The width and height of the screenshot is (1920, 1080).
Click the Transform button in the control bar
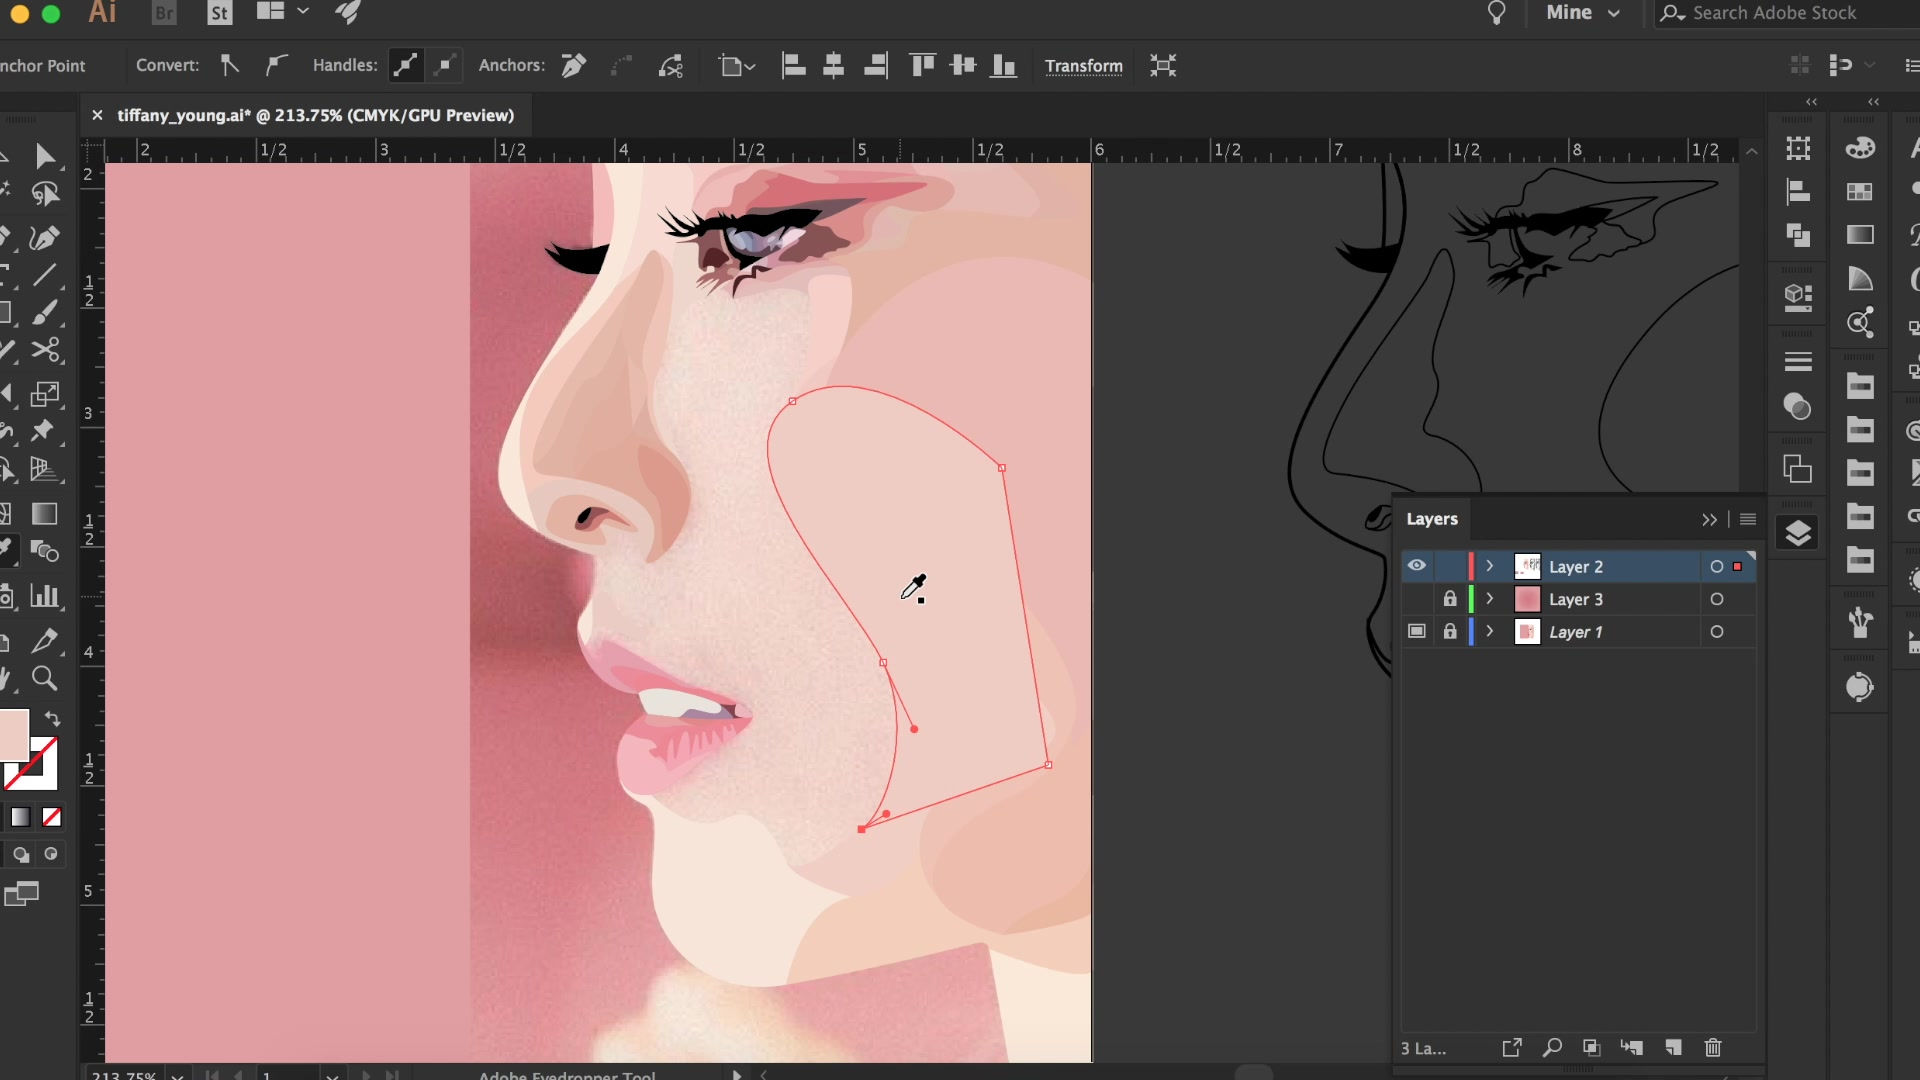1084,66
